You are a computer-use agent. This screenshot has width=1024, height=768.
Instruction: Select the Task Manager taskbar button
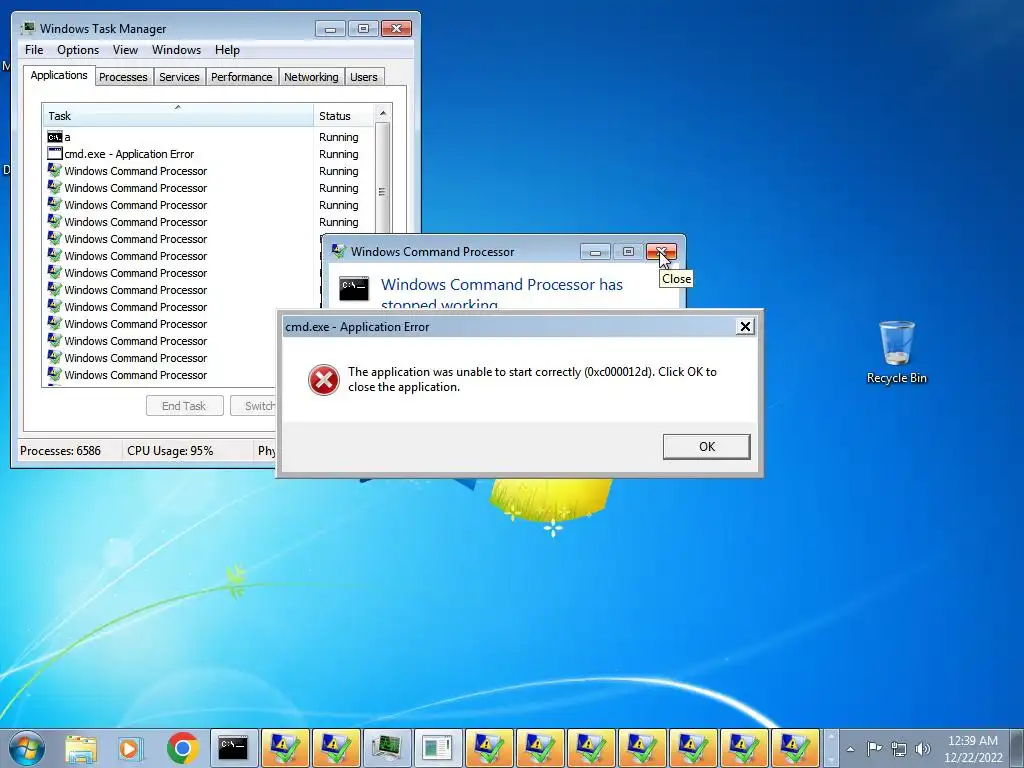(387, 748)
